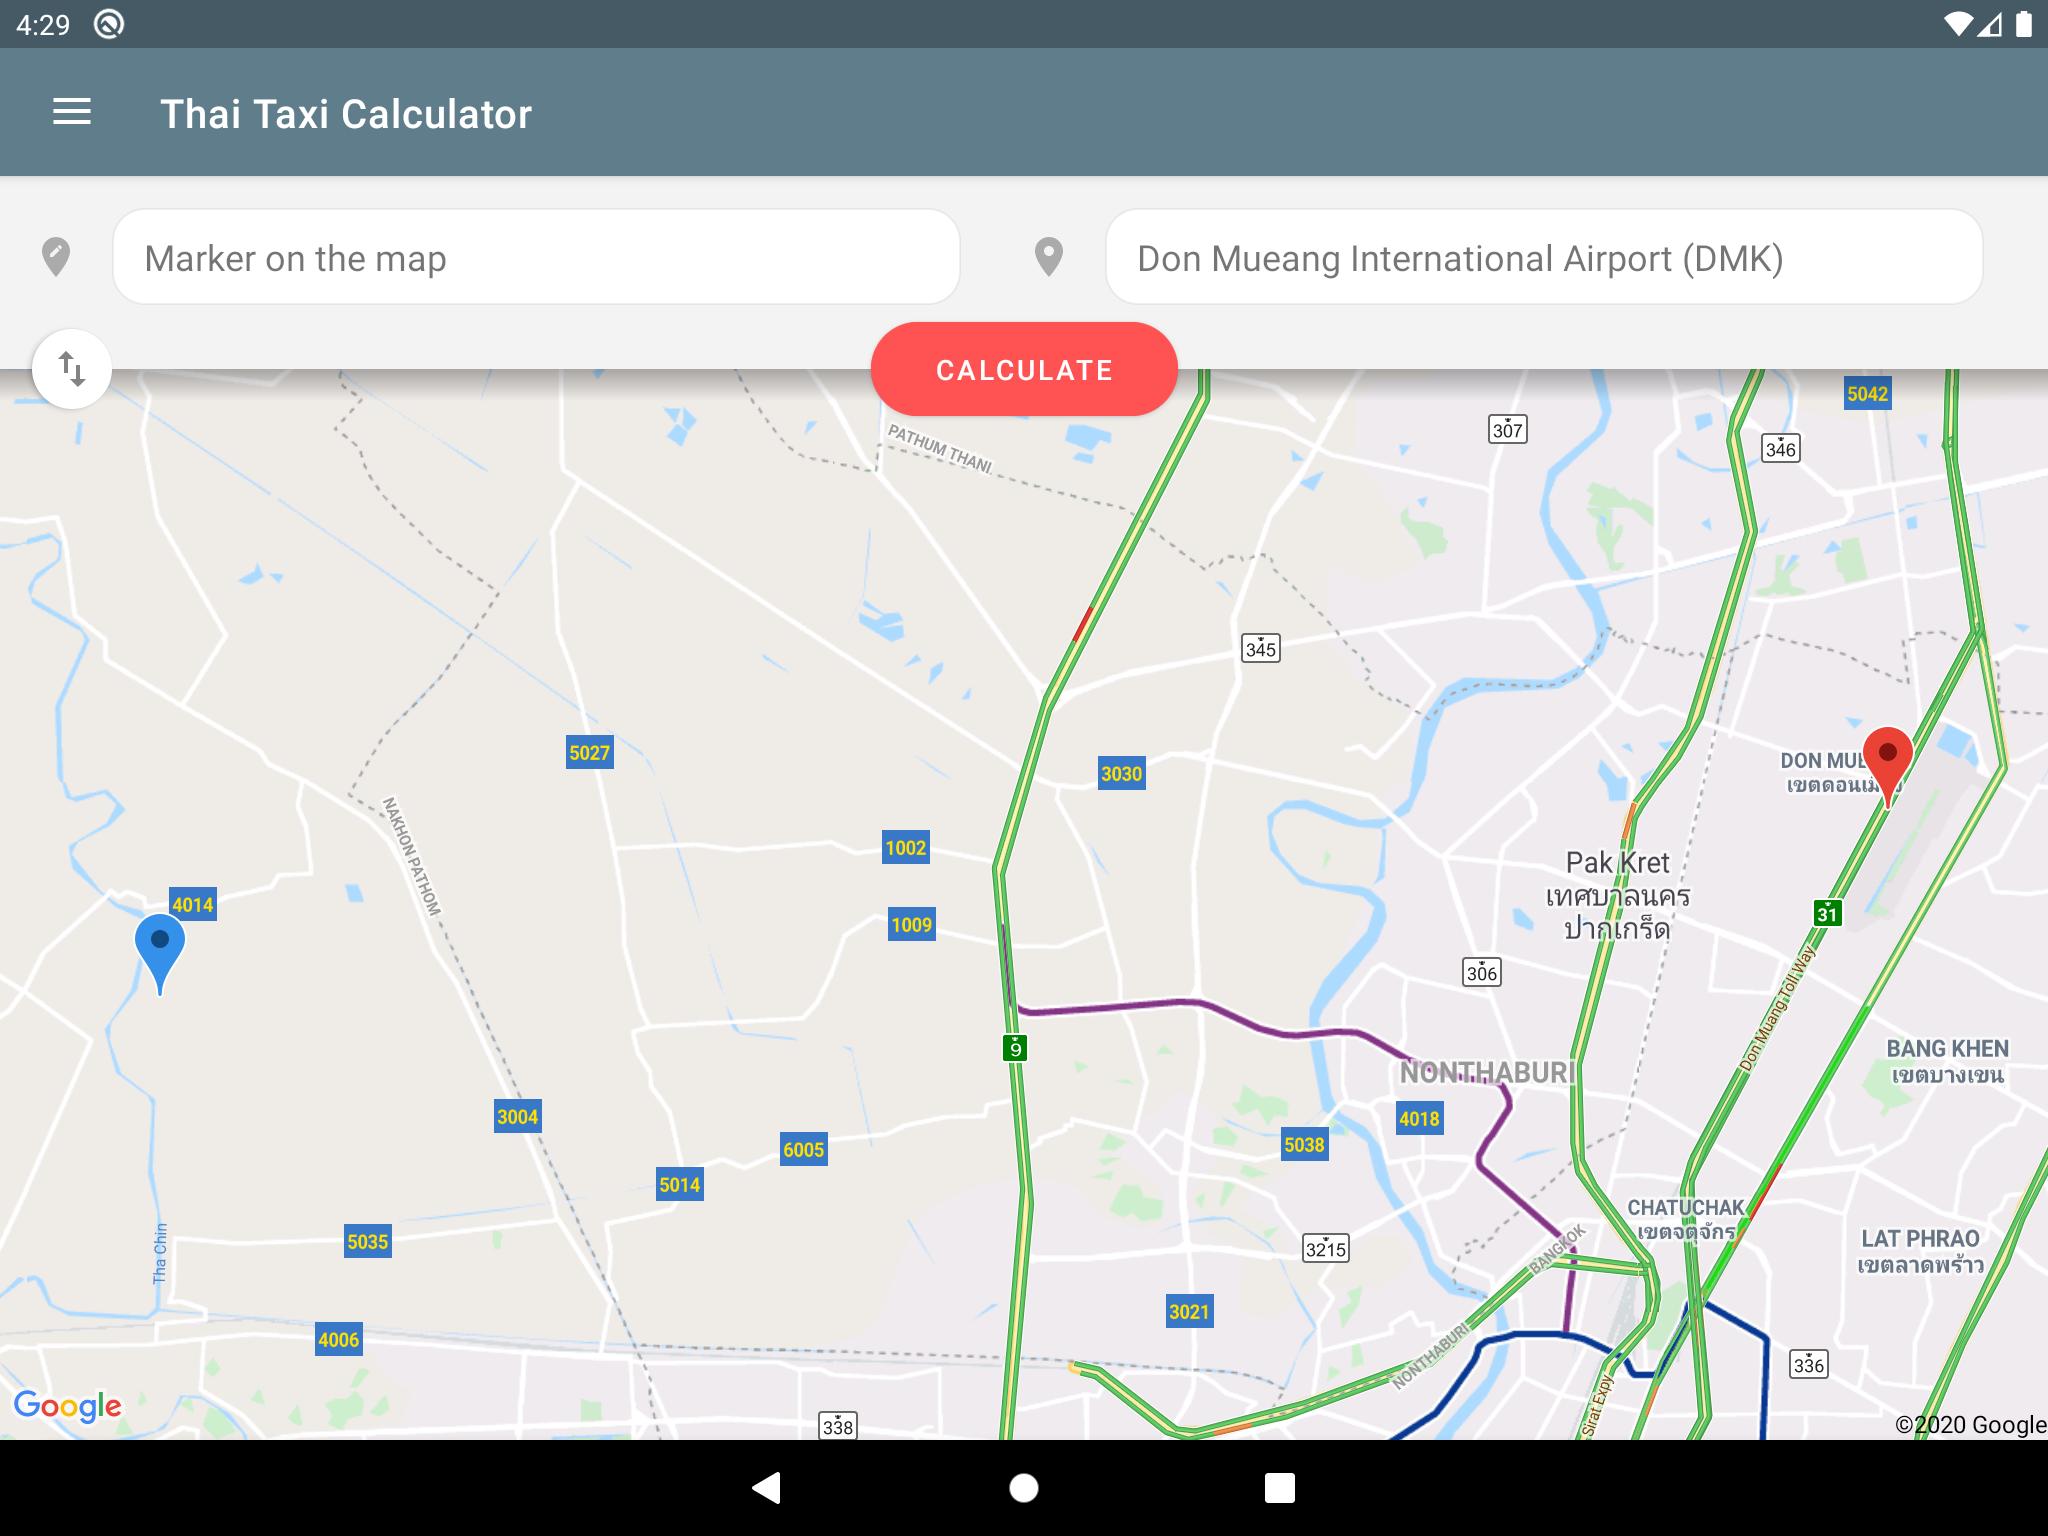2048x1536 pixels.
Task: Open the hamburger navigation menu
Action: pos(72,112)
